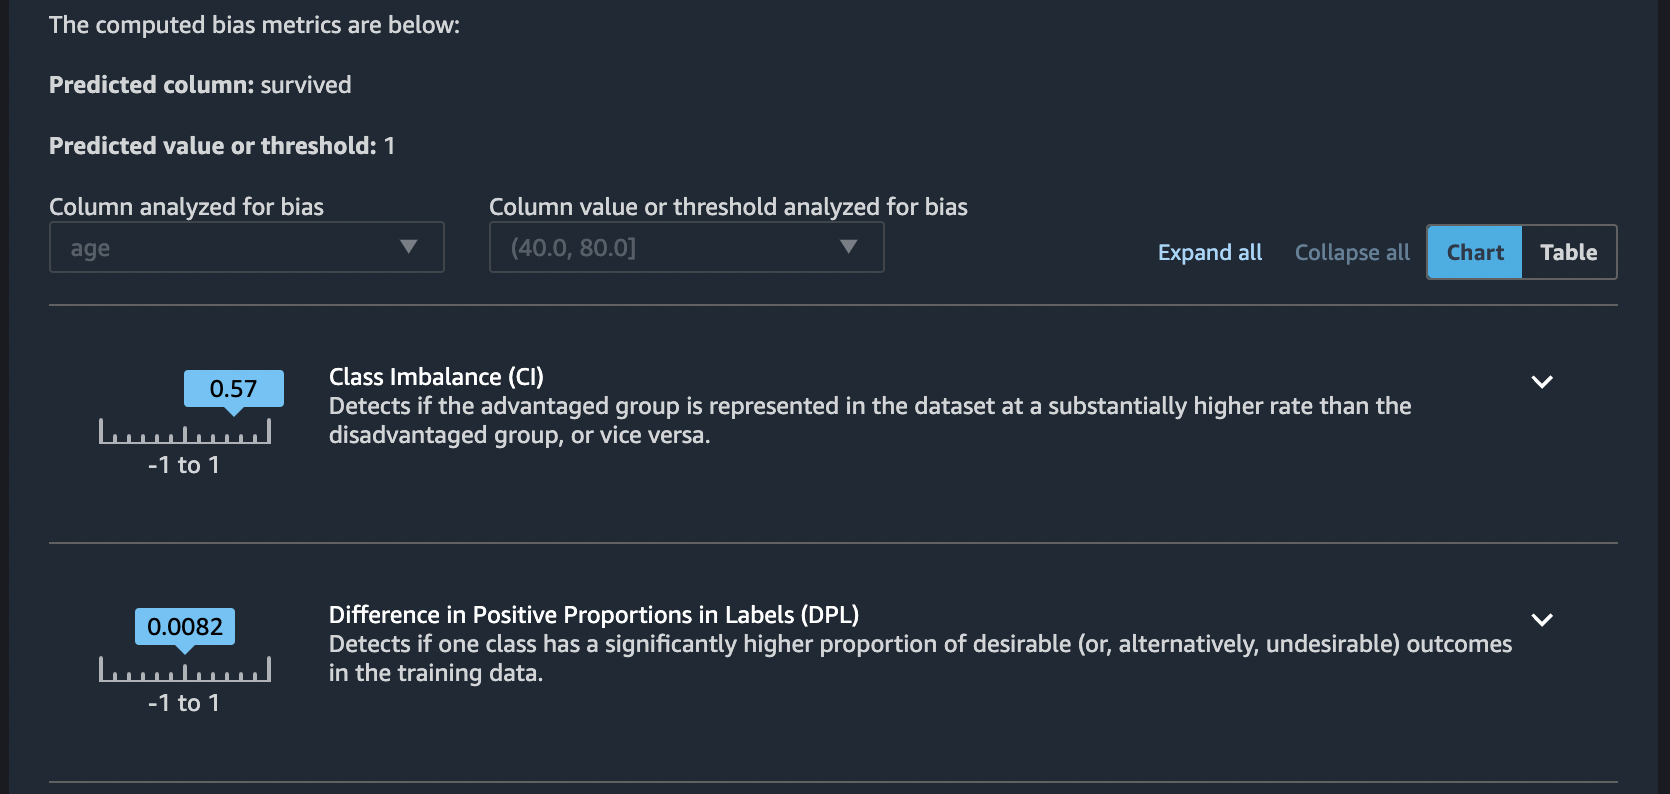Click the threshold value dropdown arrow
Viewport: 1670px width, 794px height.
pos(849,247)
